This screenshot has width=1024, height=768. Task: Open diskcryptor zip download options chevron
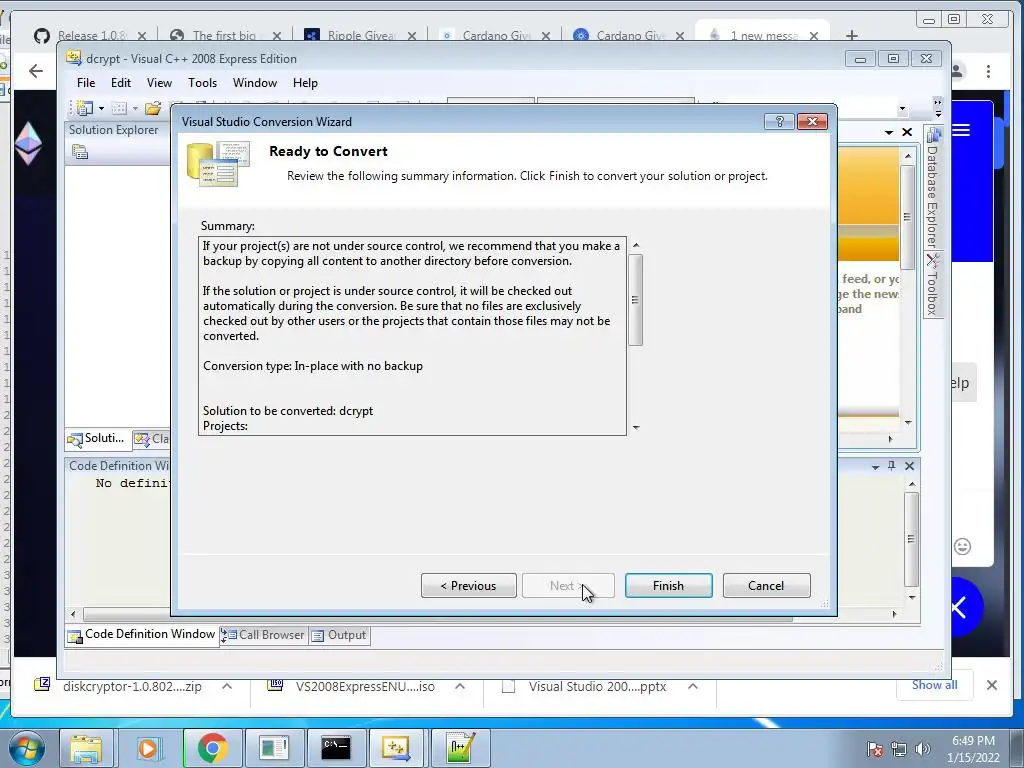(x=227, y=686)
